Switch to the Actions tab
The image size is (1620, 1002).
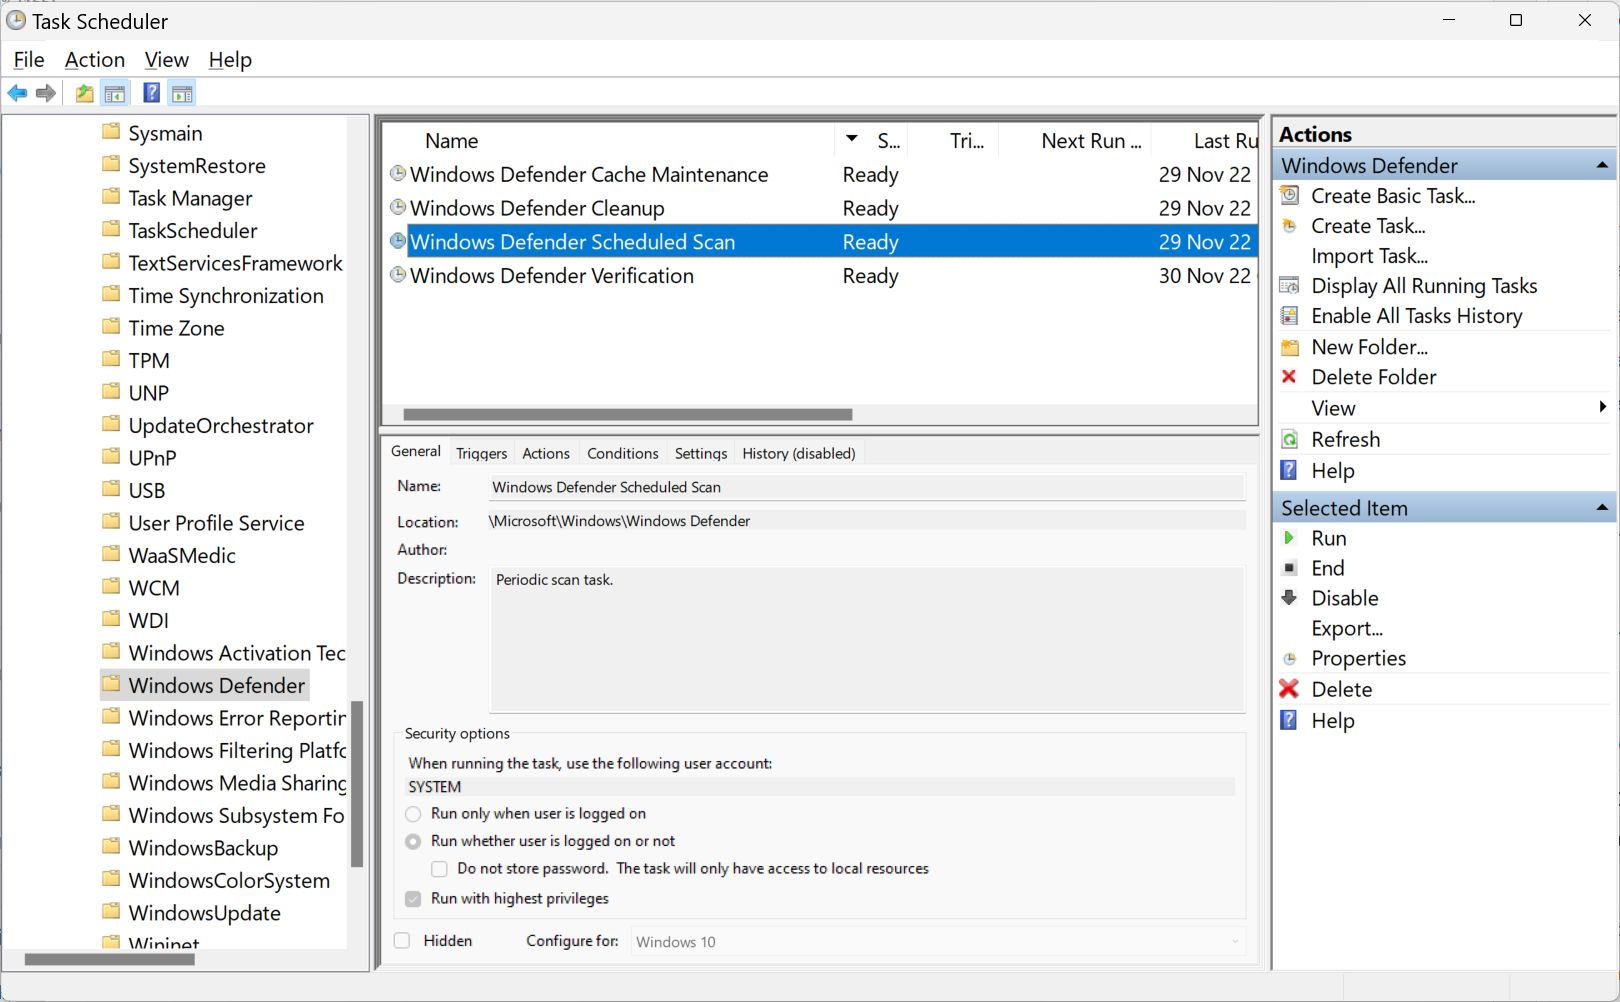[546, 453]
